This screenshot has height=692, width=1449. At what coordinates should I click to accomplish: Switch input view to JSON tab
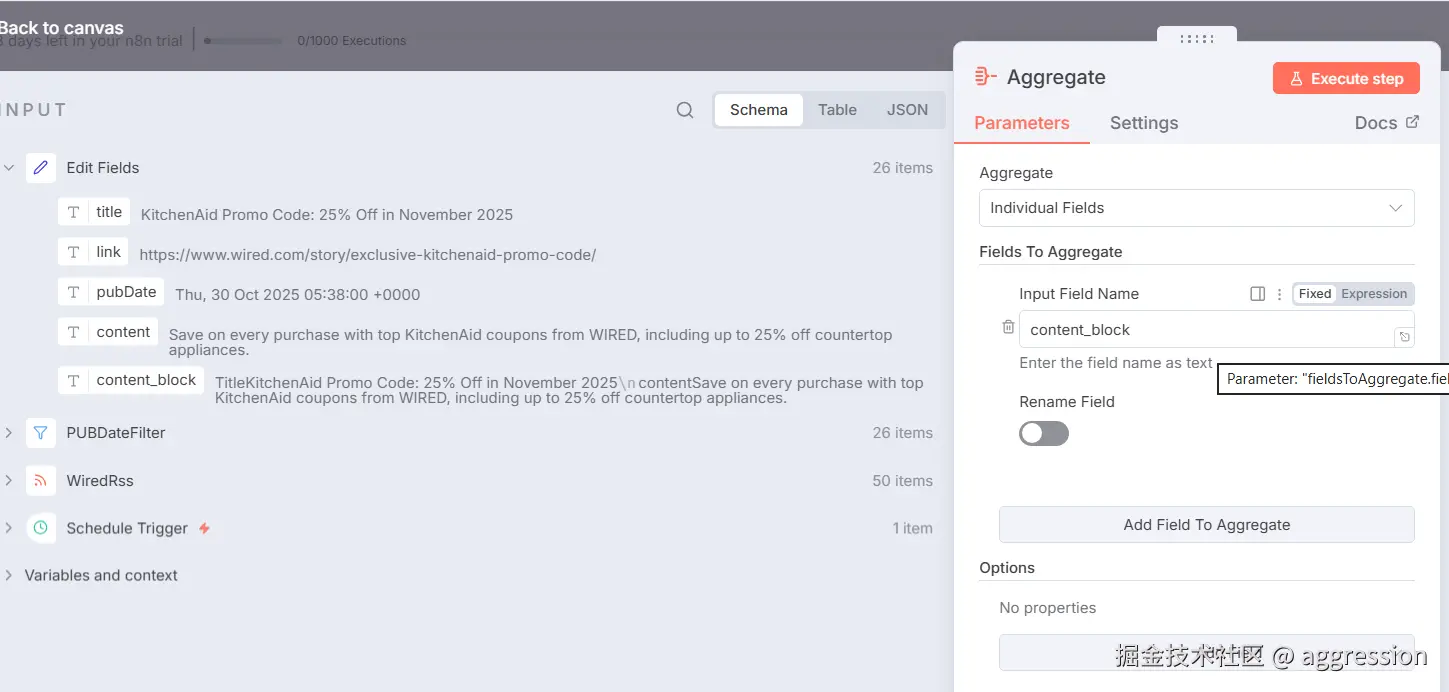click(907, 110)
